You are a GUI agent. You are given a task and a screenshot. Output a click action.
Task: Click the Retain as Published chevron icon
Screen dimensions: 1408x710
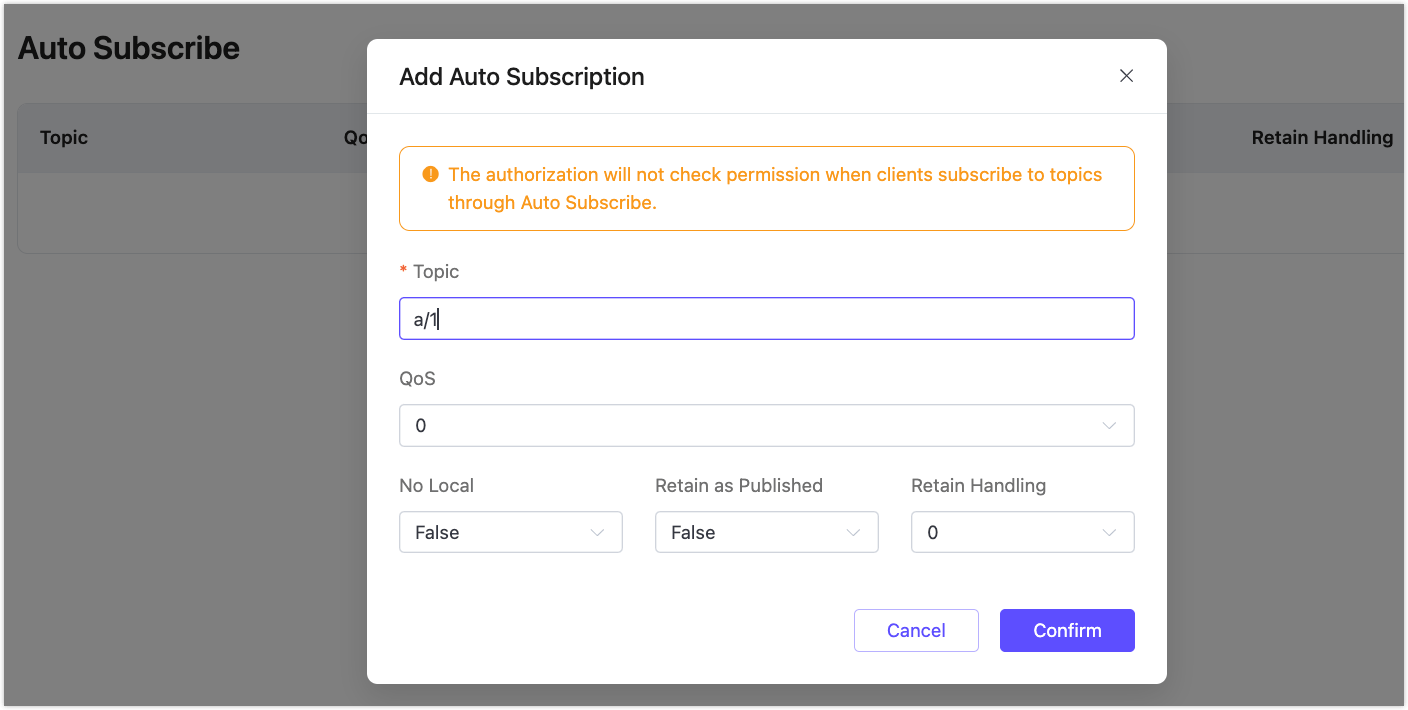tap(853, 532)
